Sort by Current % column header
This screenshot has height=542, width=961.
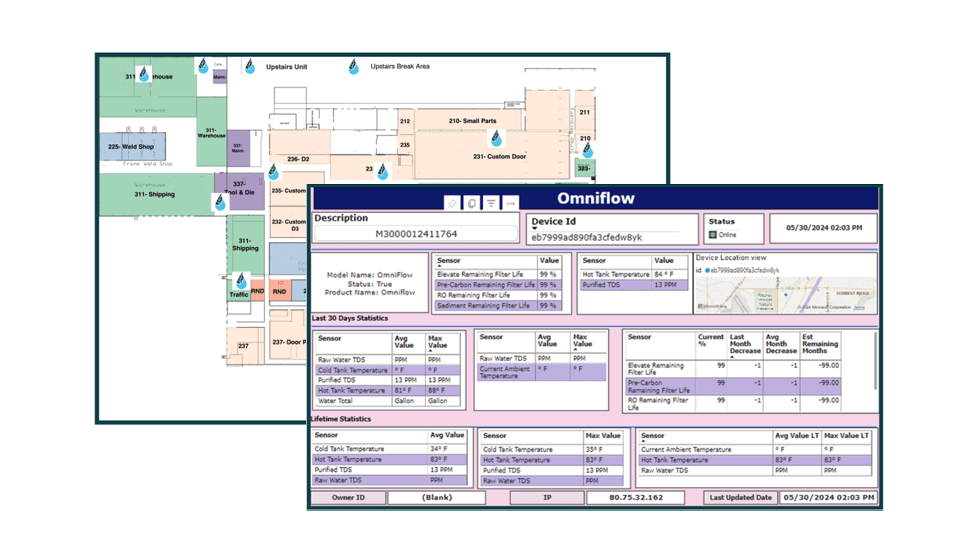click(x=710, y=340)
